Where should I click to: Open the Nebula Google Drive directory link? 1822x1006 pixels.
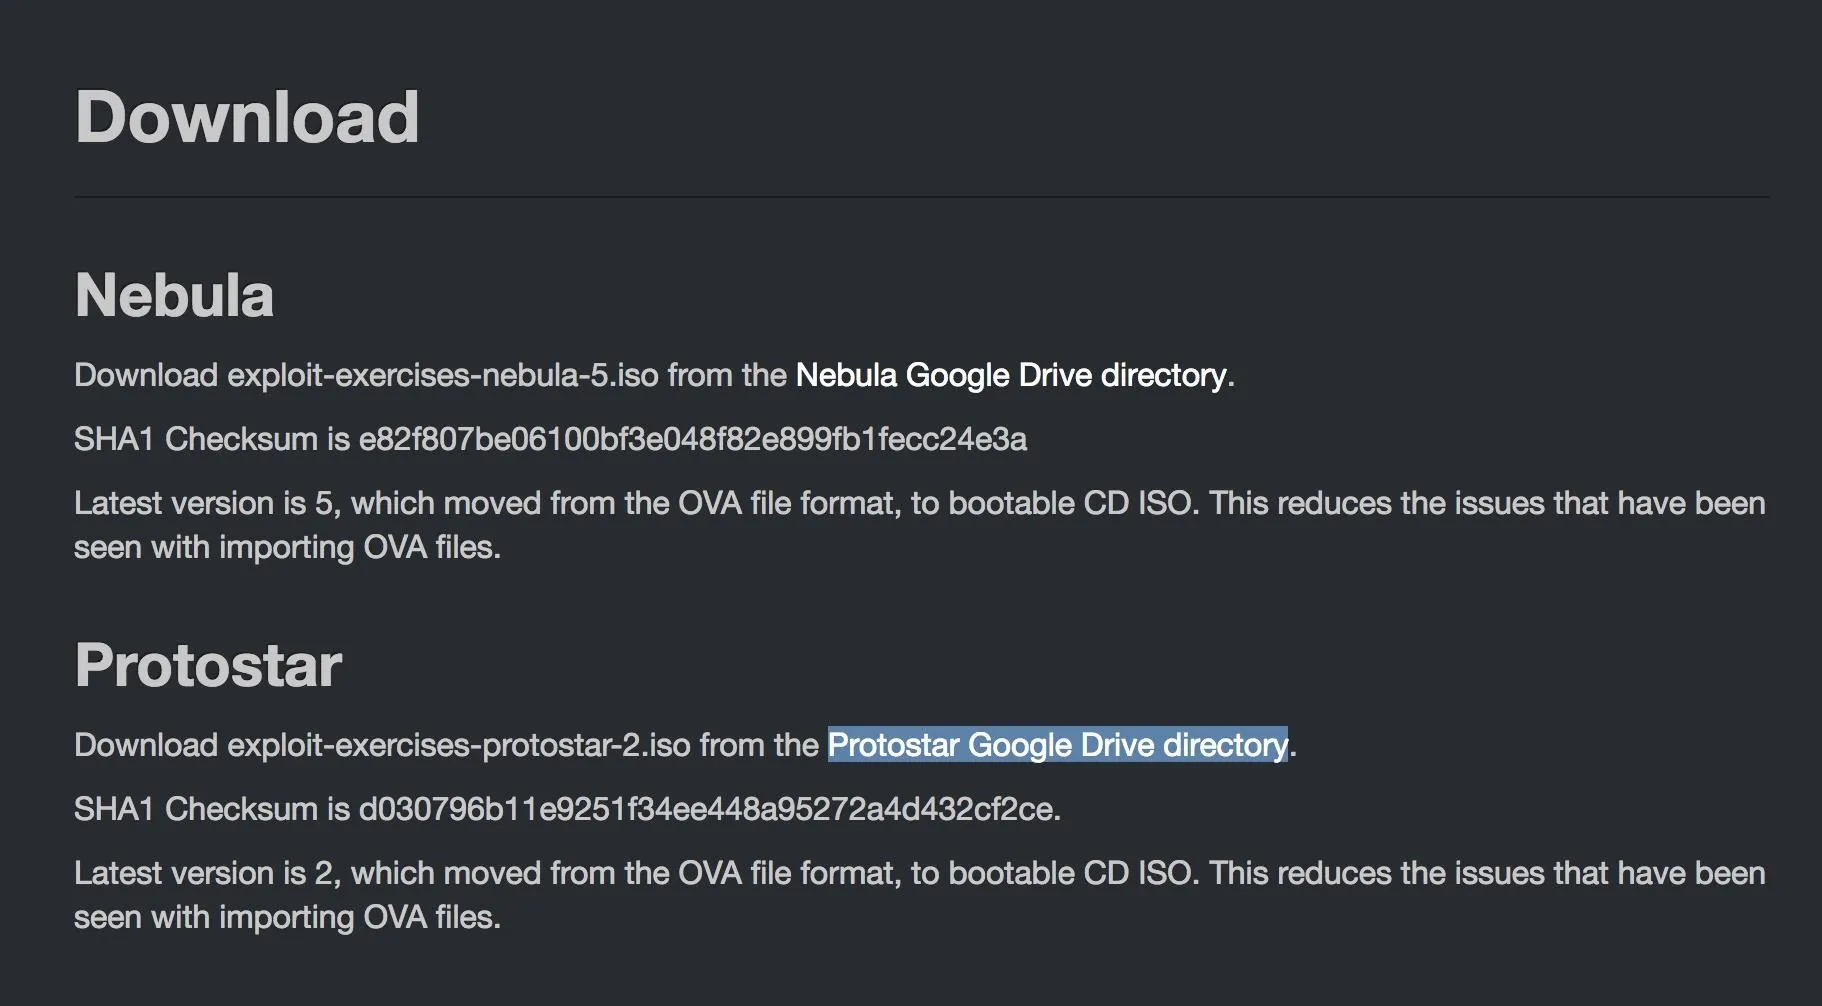click(x=1011, y=375)
